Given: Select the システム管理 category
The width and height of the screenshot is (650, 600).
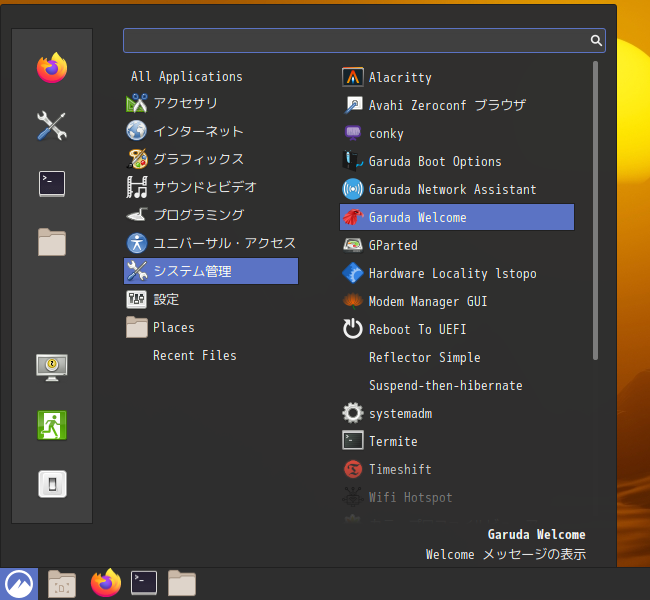Looking at the screenshot, I should point(211,271).
